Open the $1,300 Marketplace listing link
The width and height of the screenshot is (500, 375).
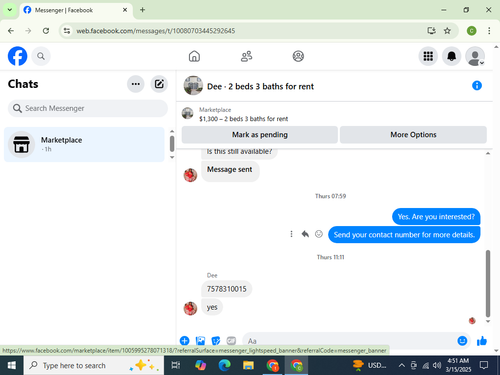click(x=243, y=119)
